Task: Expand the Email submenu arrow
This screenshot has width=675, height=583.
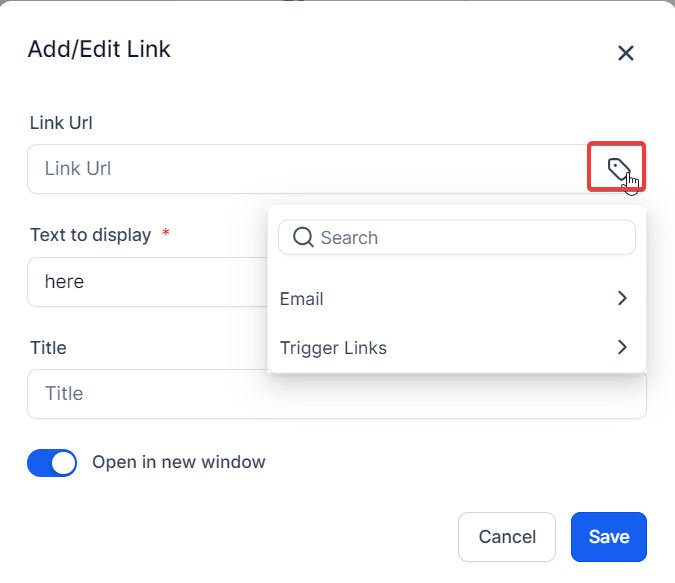Action: pyautogui.click(x=622, y=298)
